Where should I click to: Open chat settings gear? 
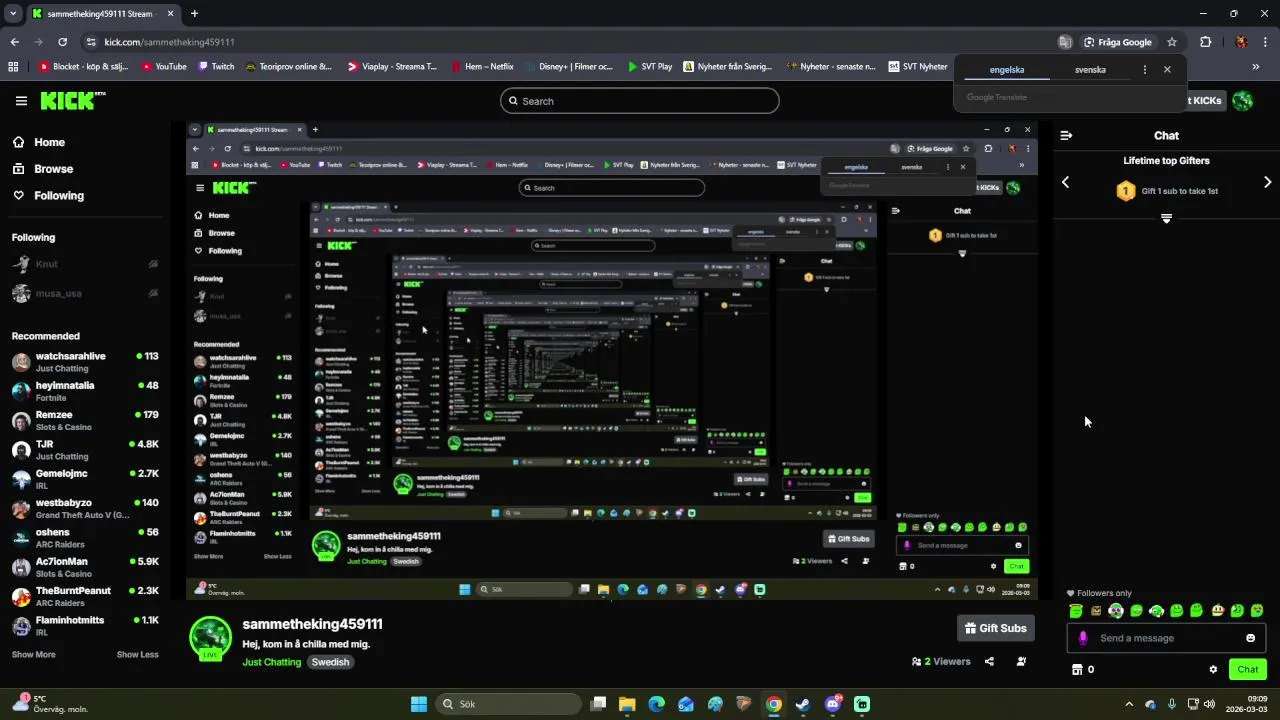point(1213,669)
